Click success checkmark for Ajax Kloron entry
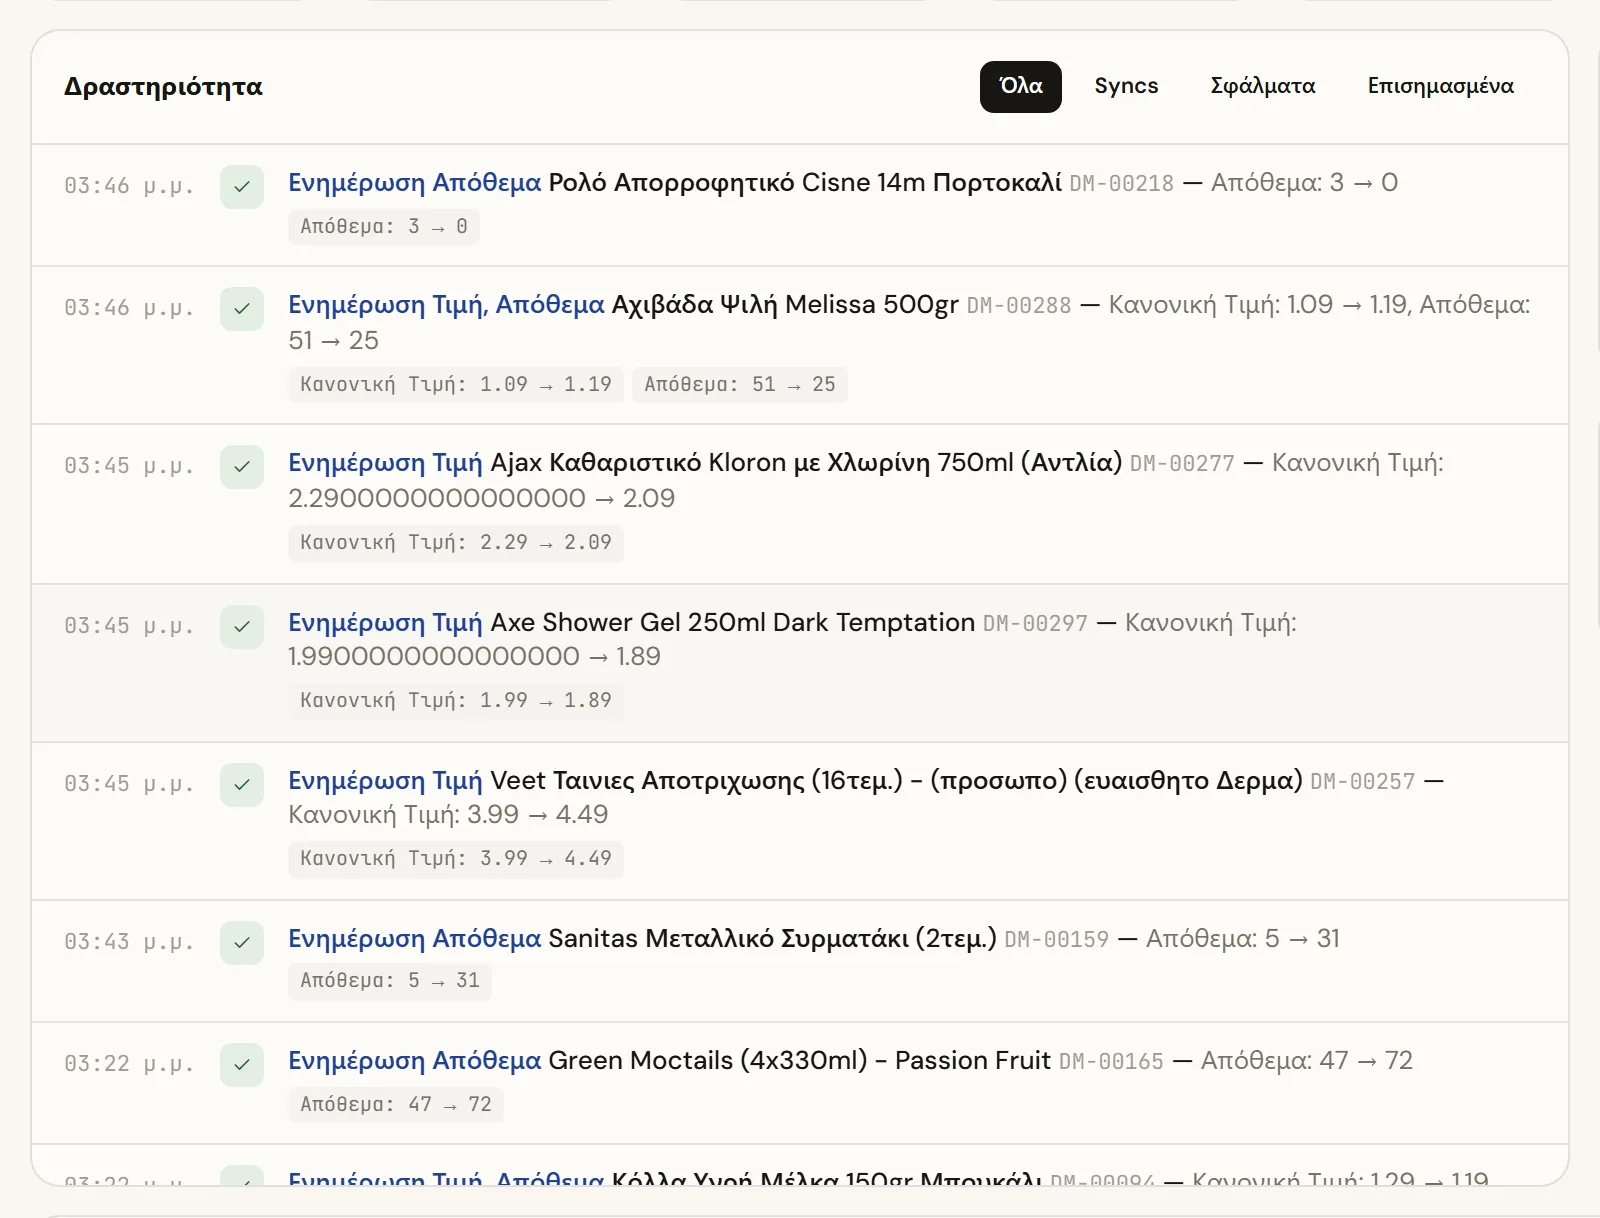Viewport: 1600px width, 1218px height. pos(242,467)
